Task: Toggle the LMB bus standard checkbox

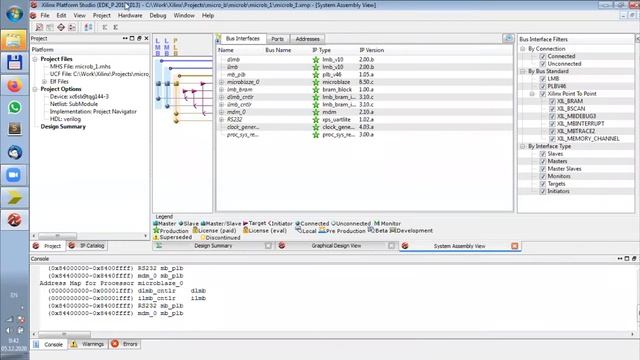Action: point(543,79)
